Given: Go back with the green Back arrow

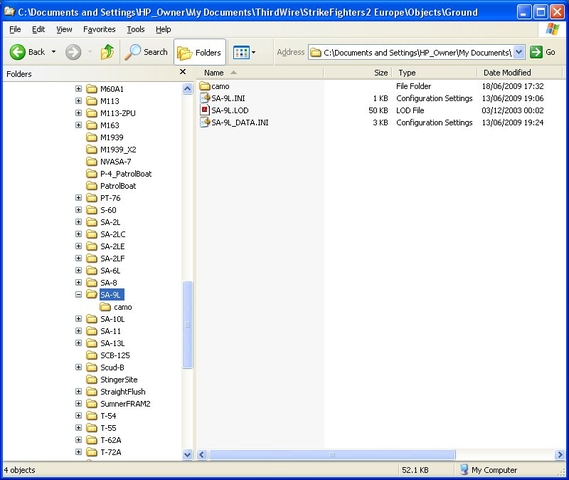Looking at the screenshot, I should click(17, 52).
